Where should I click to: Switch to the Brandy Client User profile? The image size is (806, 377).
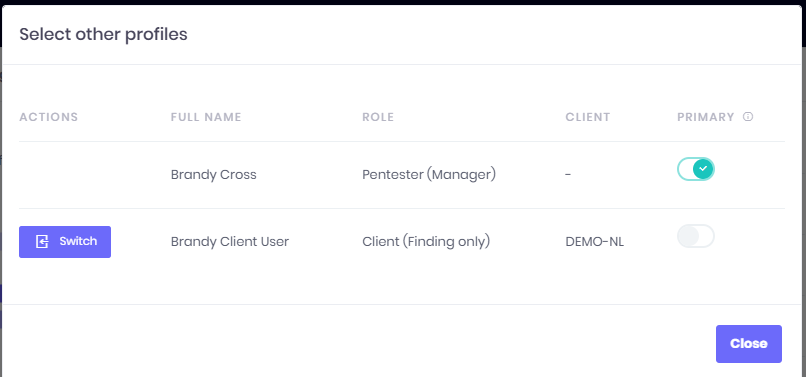click(65, 242)
